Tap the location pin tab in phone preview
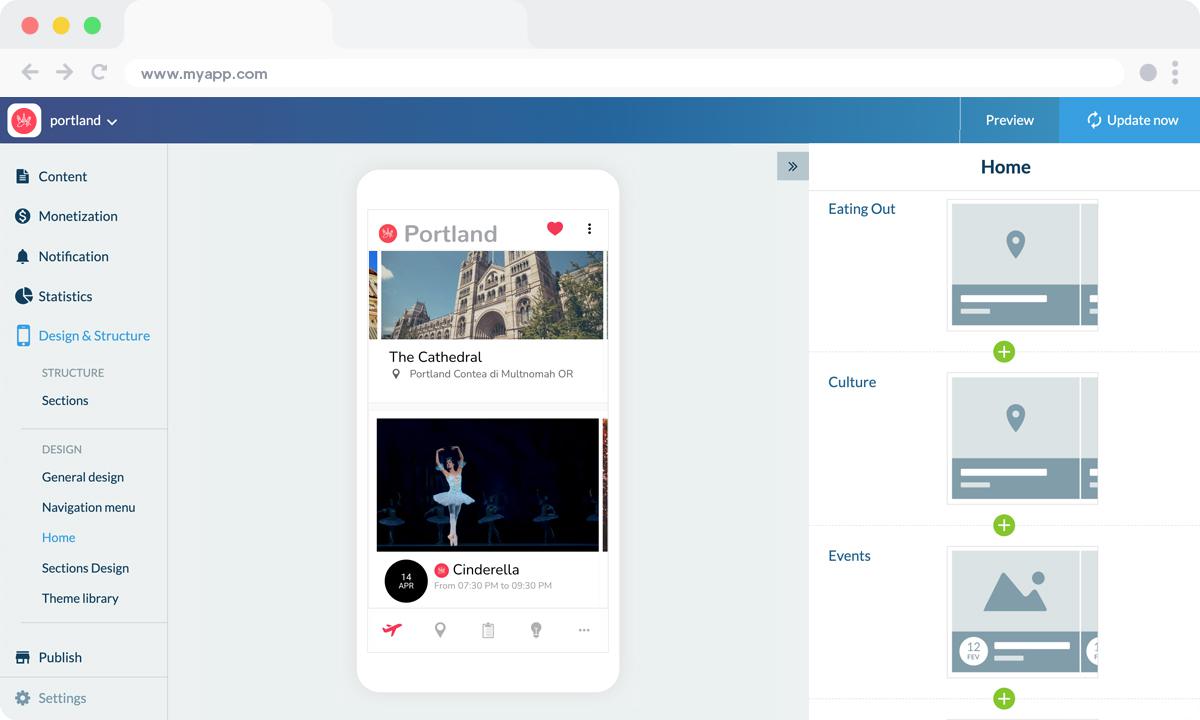The height and width of the screenshot is (720, 1200). [440, 630]
